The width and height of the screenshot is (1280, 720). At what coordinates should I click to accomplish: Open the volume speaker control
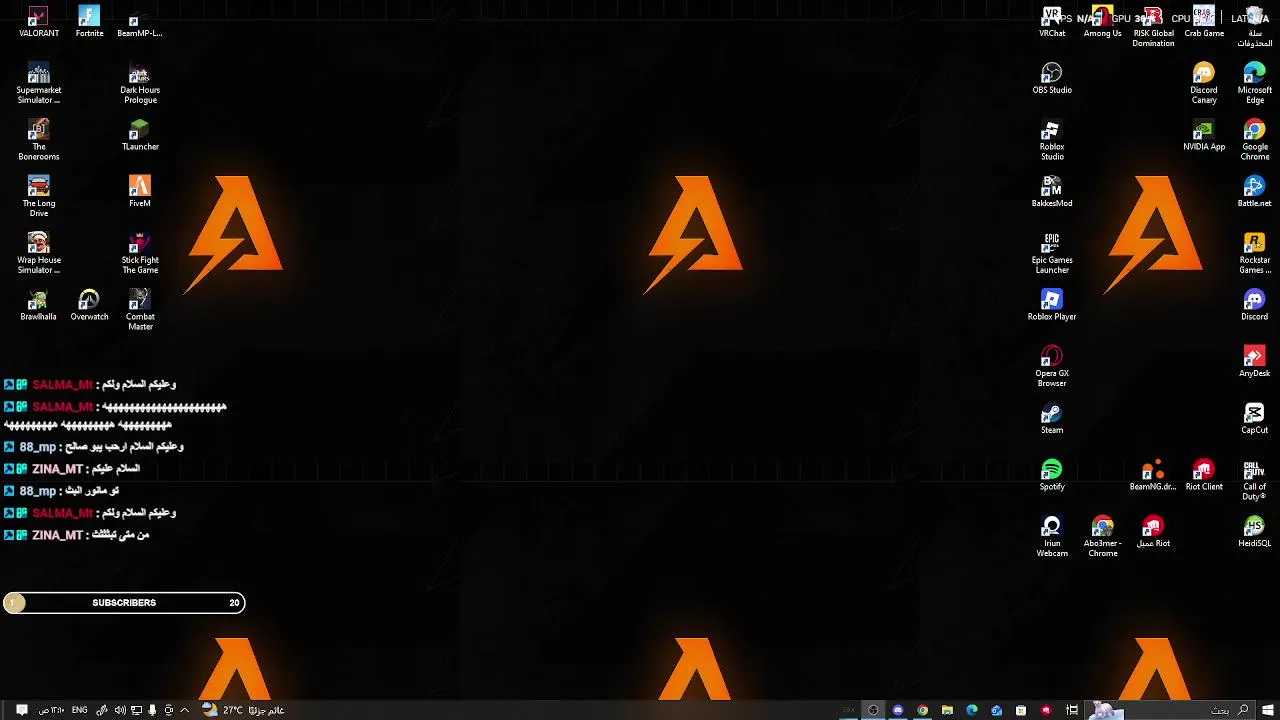coord(120,710)
